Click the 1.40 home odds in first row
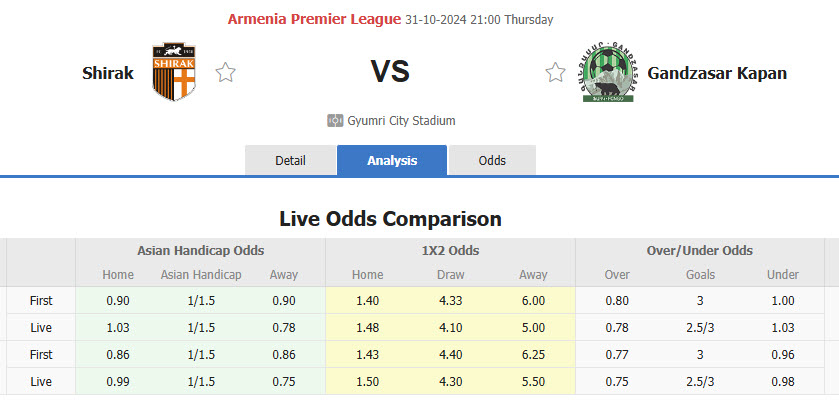Screen dimensions: 839x405 [367, 300]
